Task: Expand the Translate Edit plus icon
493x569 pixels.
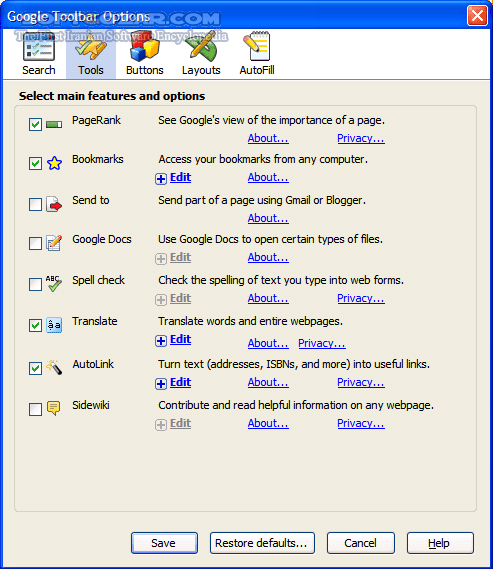Action: click(x=161, y=340)
